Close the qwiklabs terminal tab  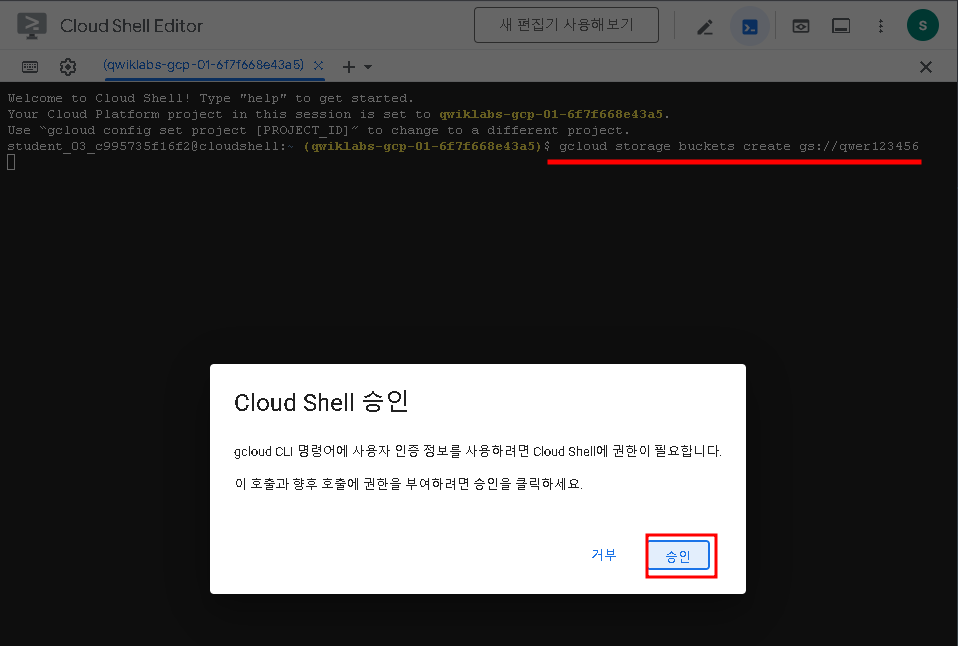(318, 65)
